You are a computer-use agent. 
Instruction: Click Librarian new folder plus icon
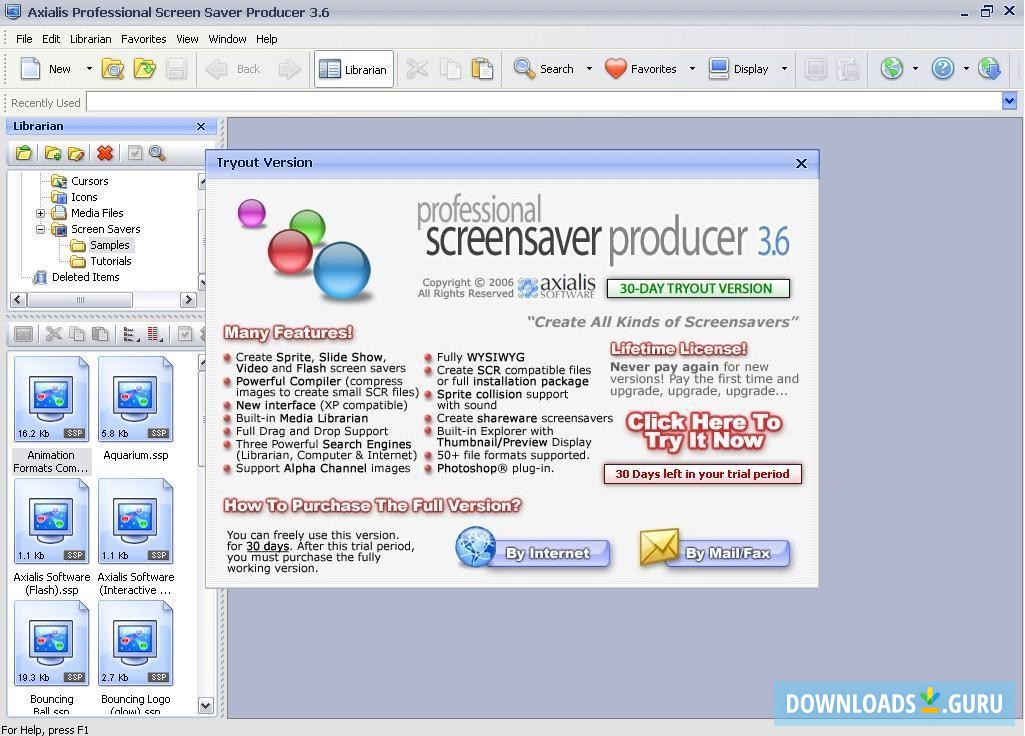tap(53, 153)
